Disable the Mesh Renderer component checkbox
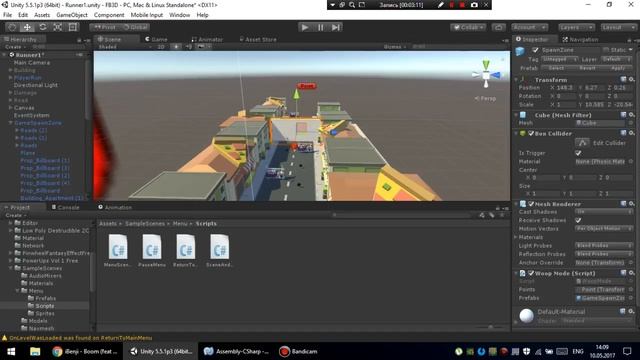640x360 pixels. coord(531,204)
